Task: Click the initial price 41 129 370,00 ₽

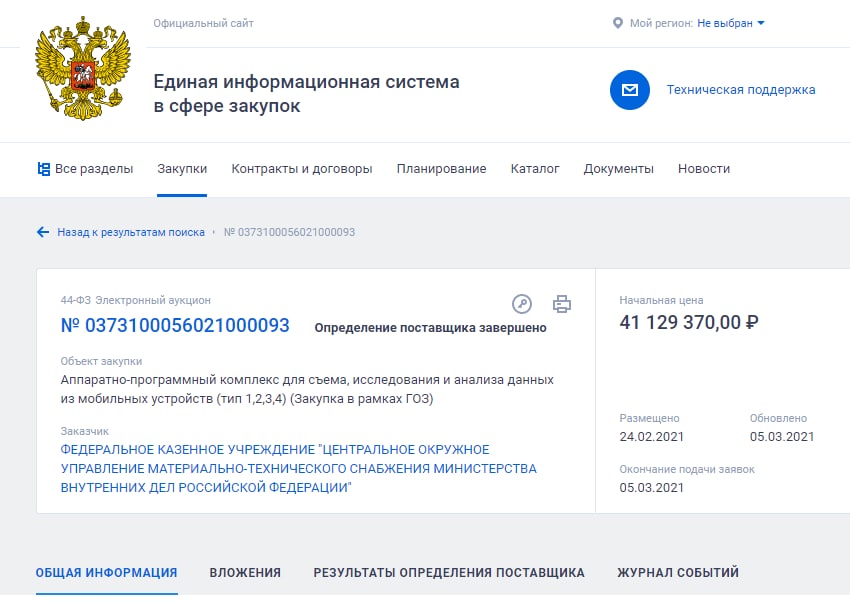Action: point(689,323)
